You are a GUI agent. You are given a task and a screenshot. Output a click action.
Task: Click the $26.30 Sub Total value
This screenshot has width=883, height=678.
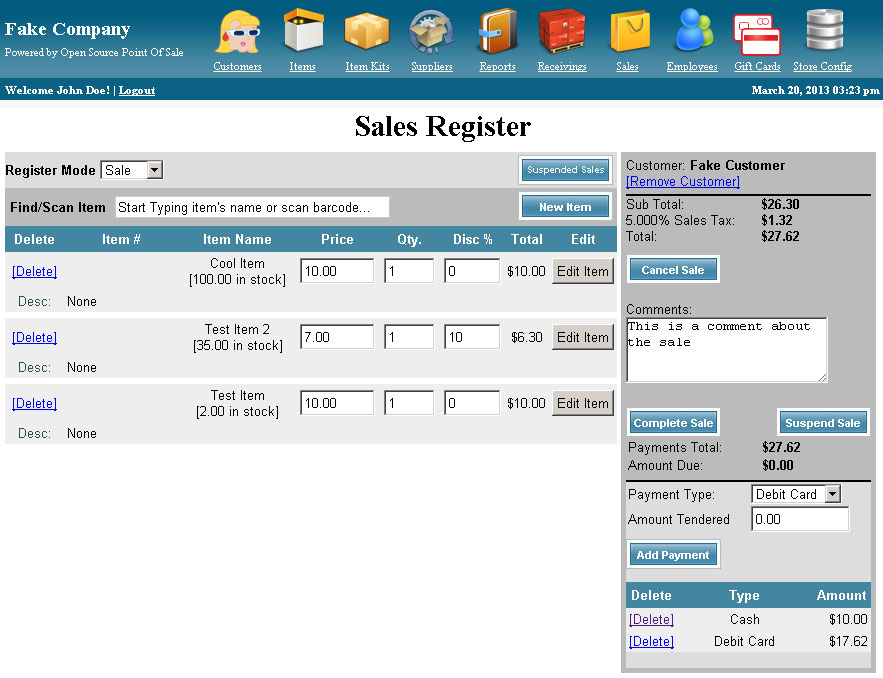(781, 204)
